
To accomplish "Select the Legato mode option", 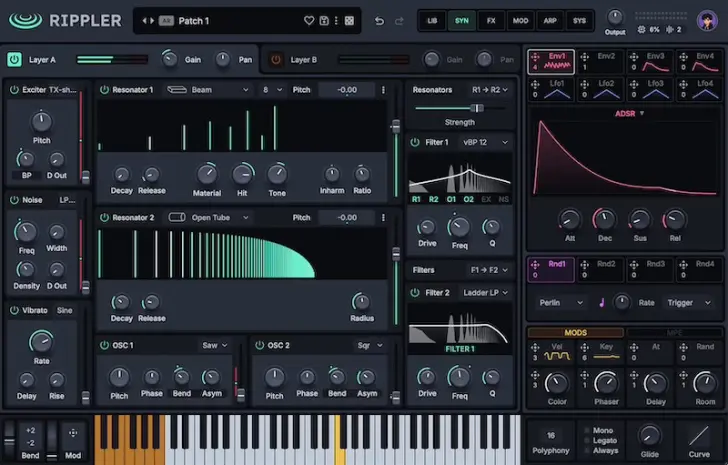I will (601, 440).
